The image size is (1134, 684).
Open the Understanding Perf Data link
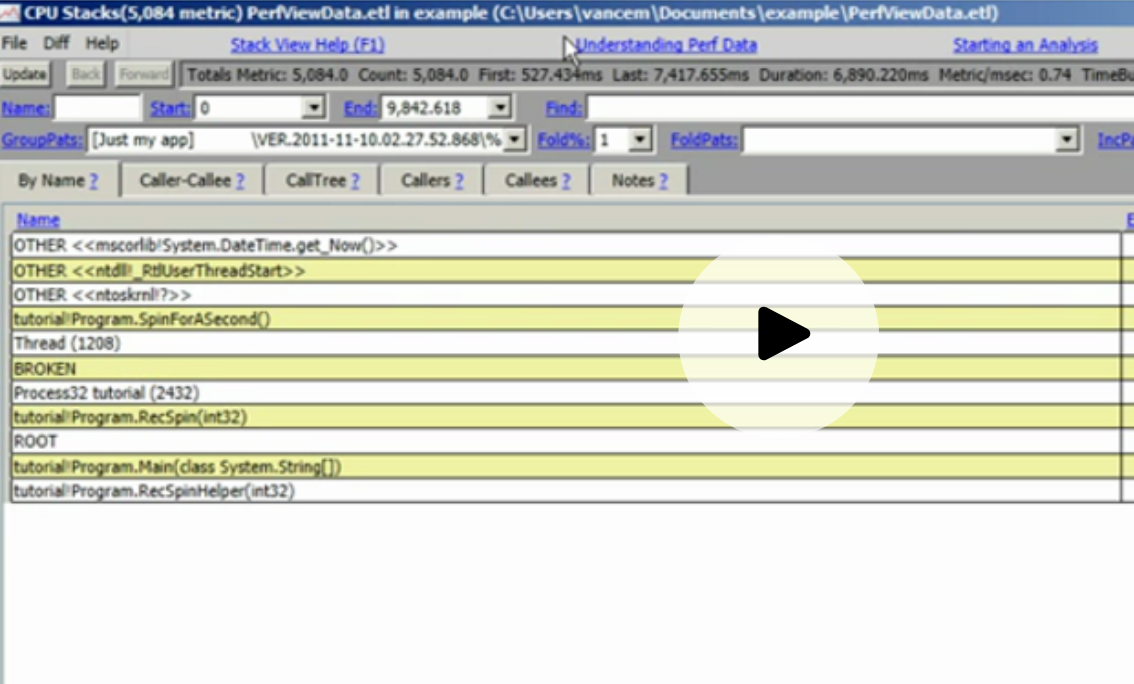[667, 45]
